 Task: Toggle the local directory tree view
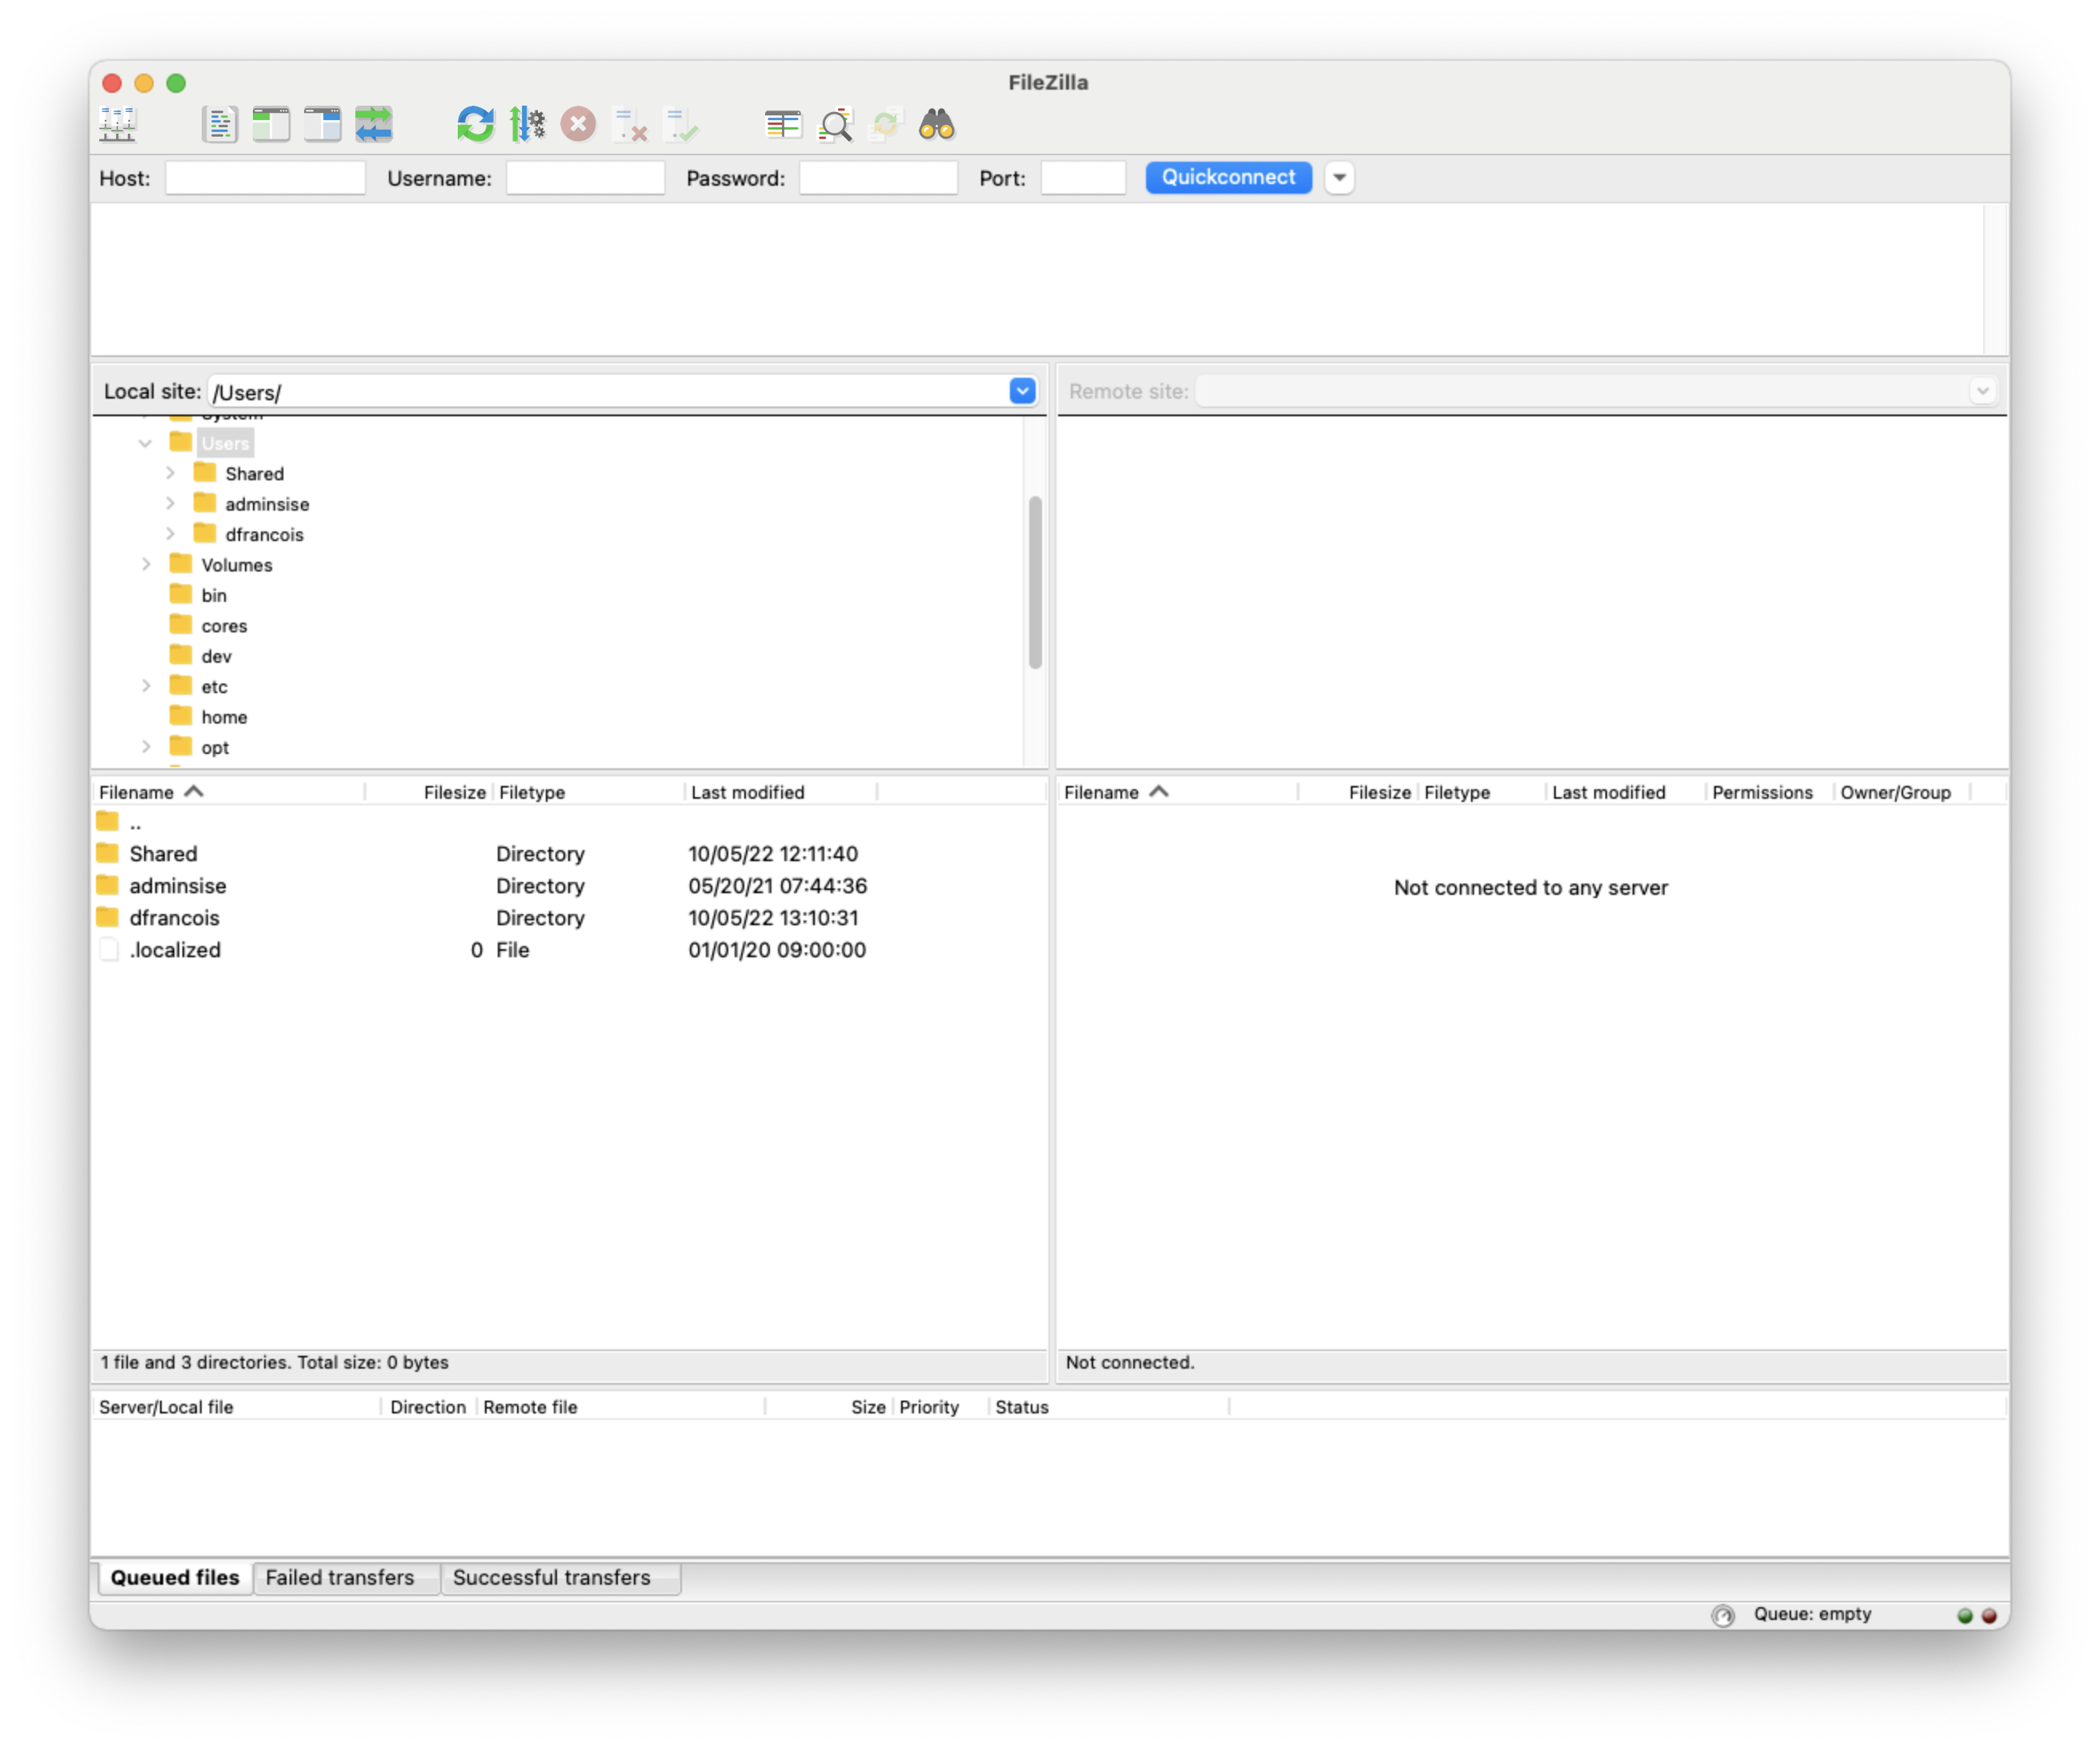(x=271, y=125)
